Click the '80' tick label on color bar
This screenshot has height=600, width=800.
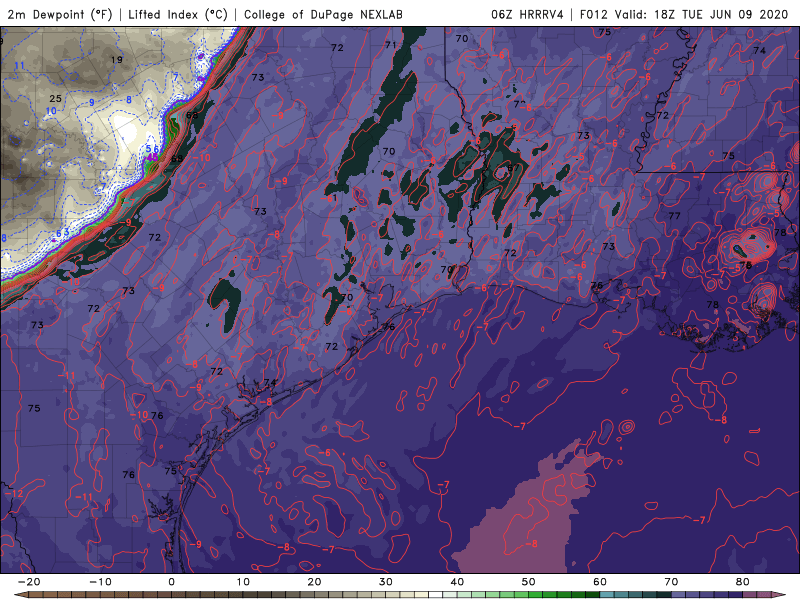click(x=743, y=582)
